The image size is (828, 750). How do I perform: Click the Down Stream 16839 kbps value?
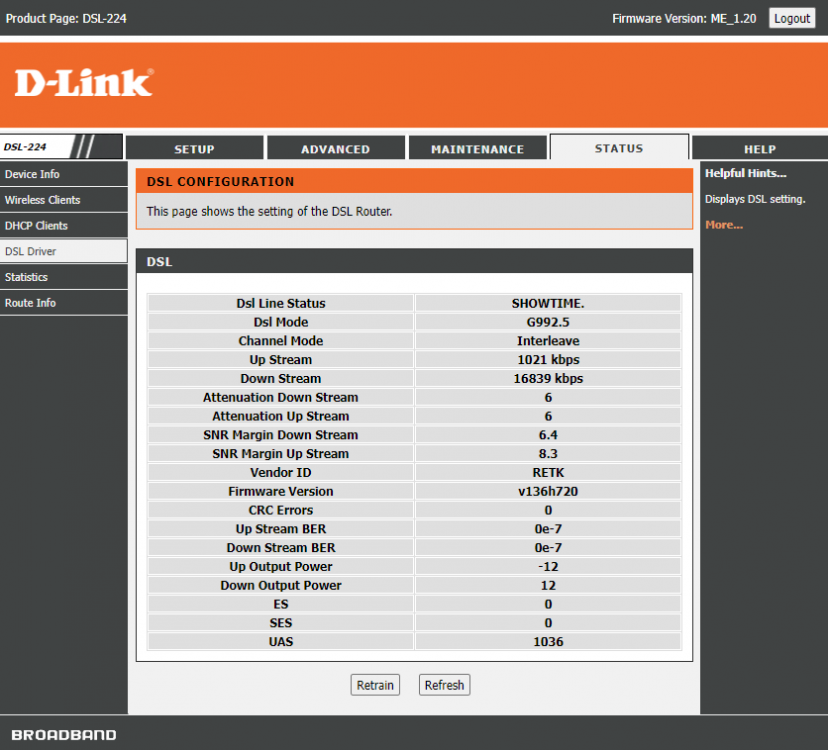pos(548,379)
